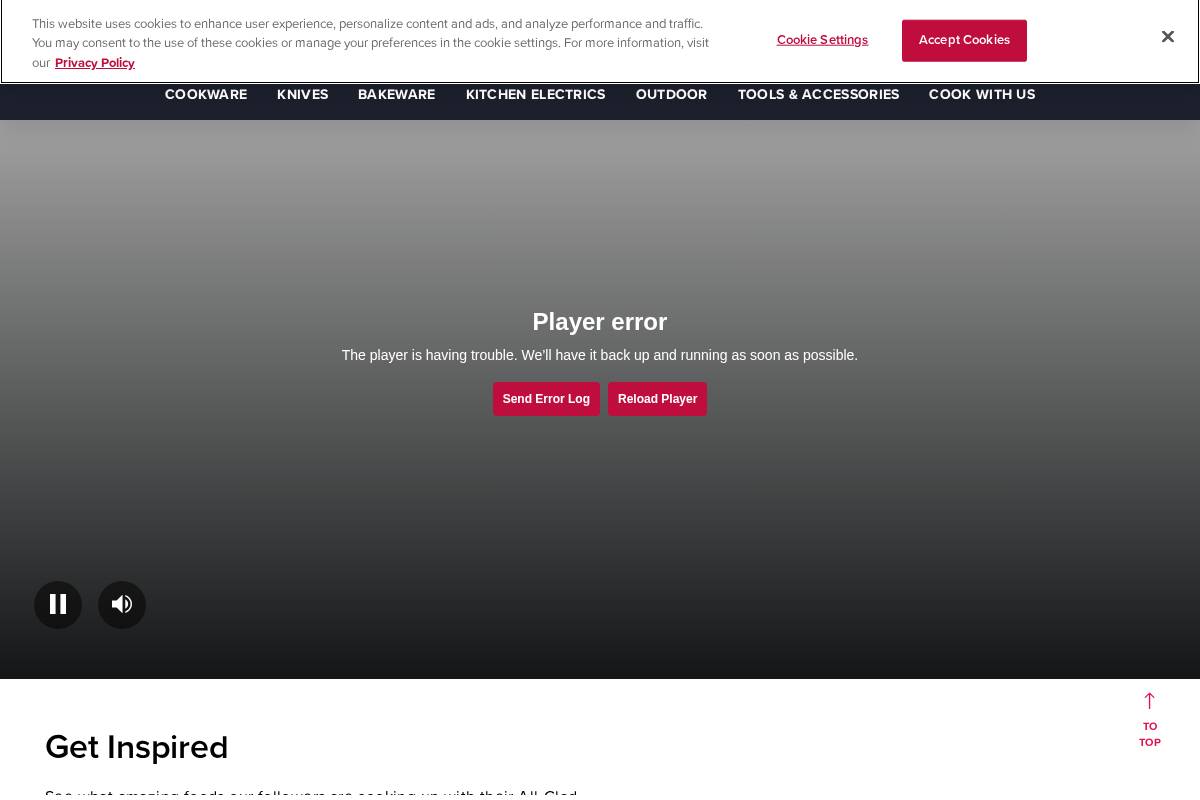The height and width of the screenshot is (800, 1200).
Task: Open the Bakeware menu
Action: 397,94
